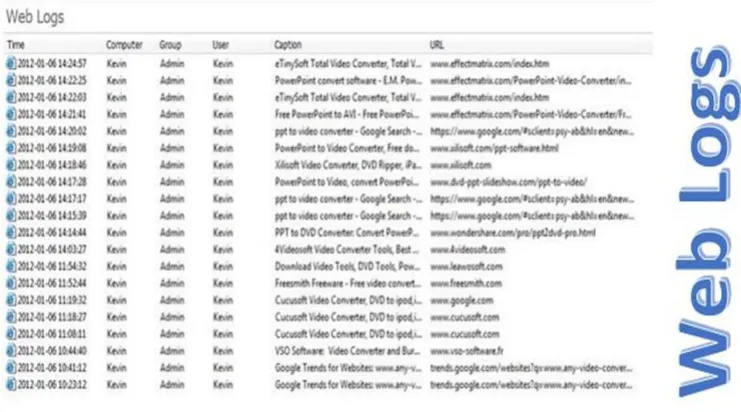Select URL www.google.com in the 11:19:32 row

[462, 300]
